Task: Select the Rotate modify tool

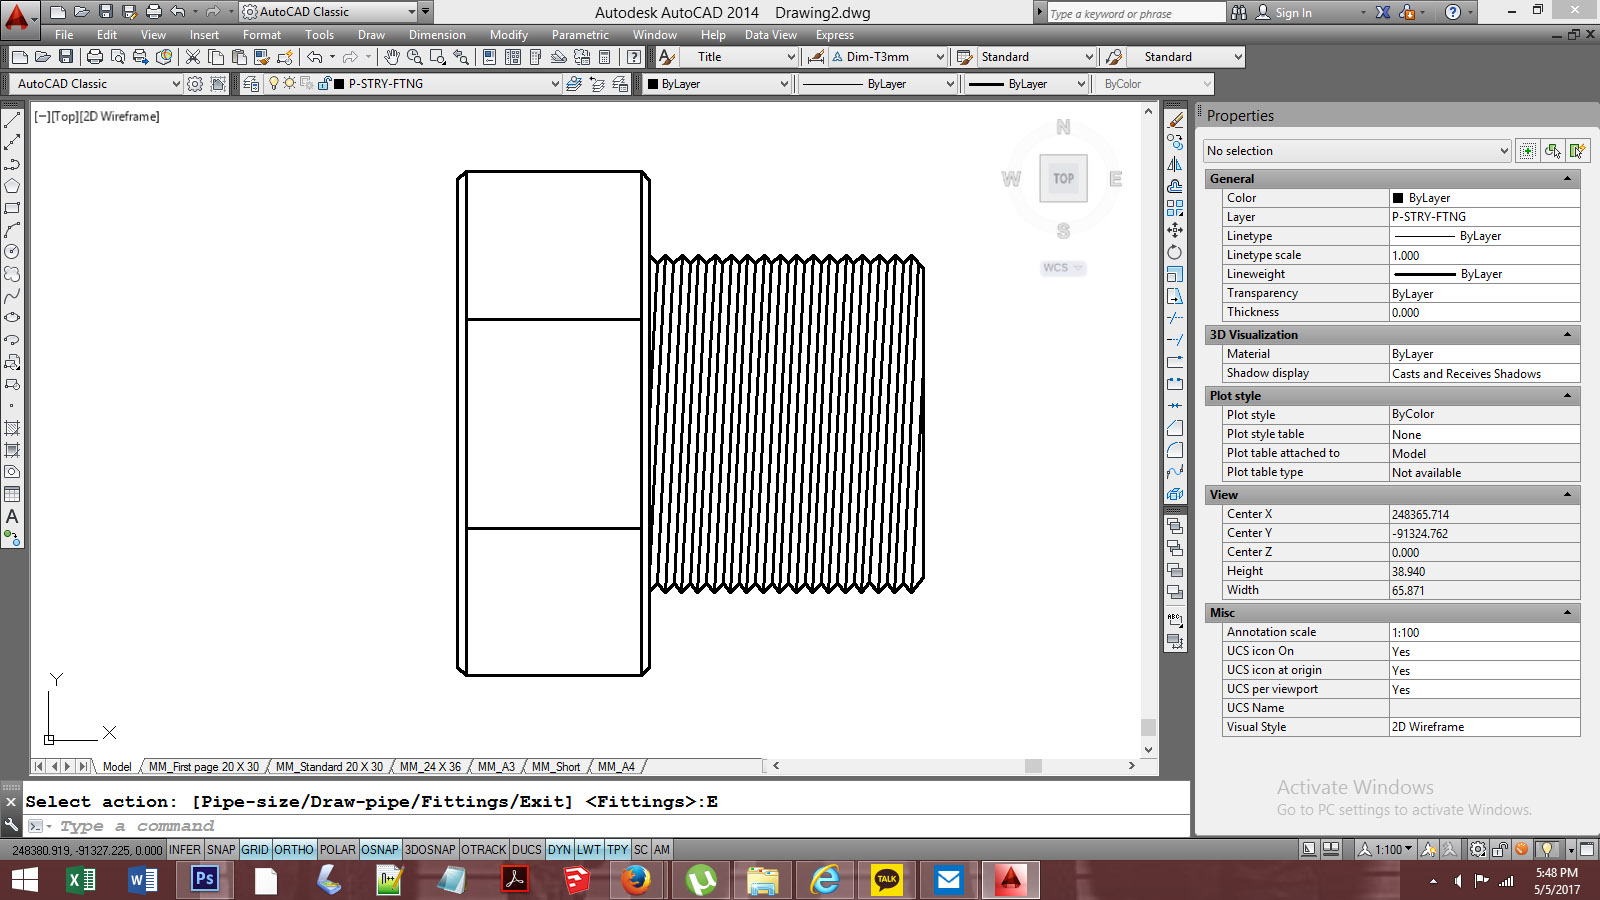Action: pos(1175,252)
